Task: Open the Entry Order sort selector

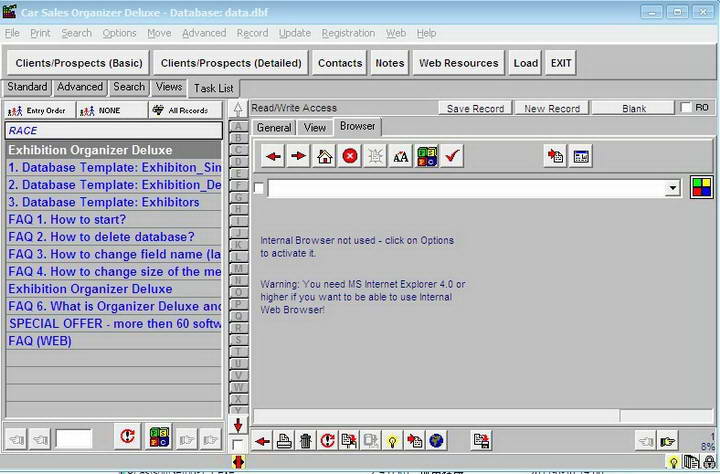Action: click(40, 111)
